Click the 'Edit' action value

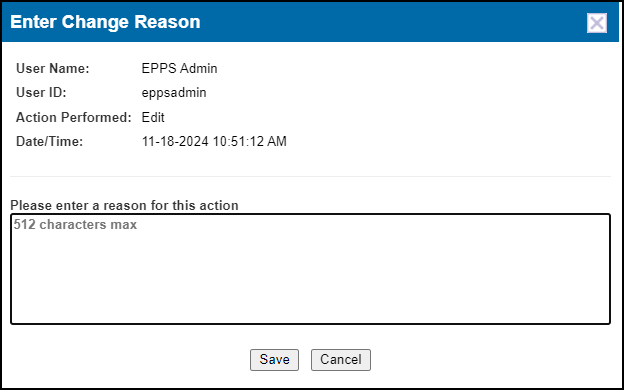pos(153,117)
